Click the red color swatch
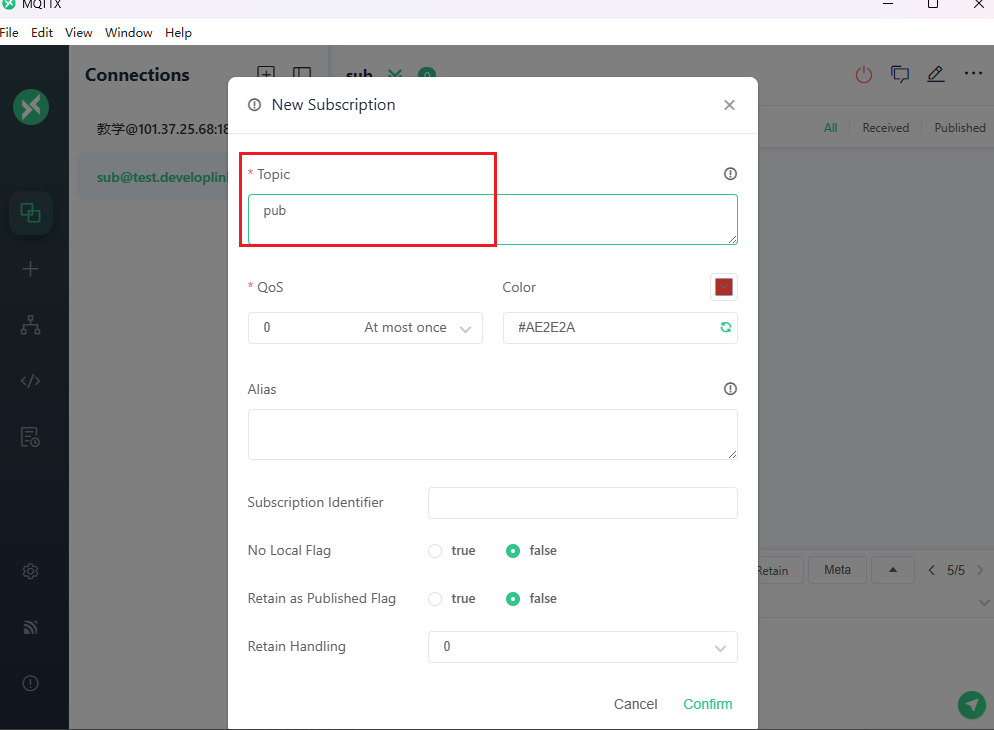The width and height of the screenshot is (994, 730). point(724,288)
